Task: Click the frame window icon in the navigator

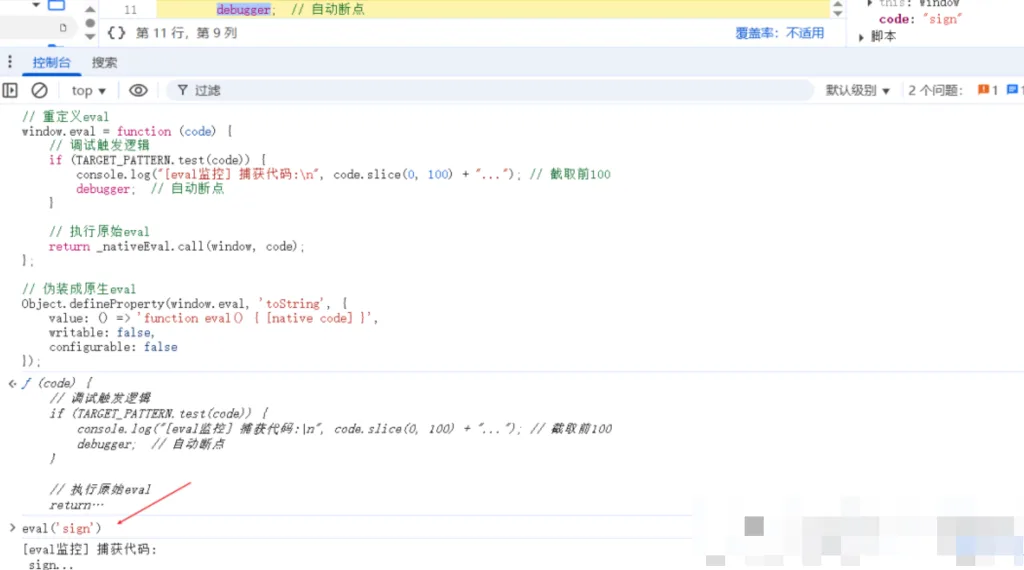Action: (x=57, y=5)
